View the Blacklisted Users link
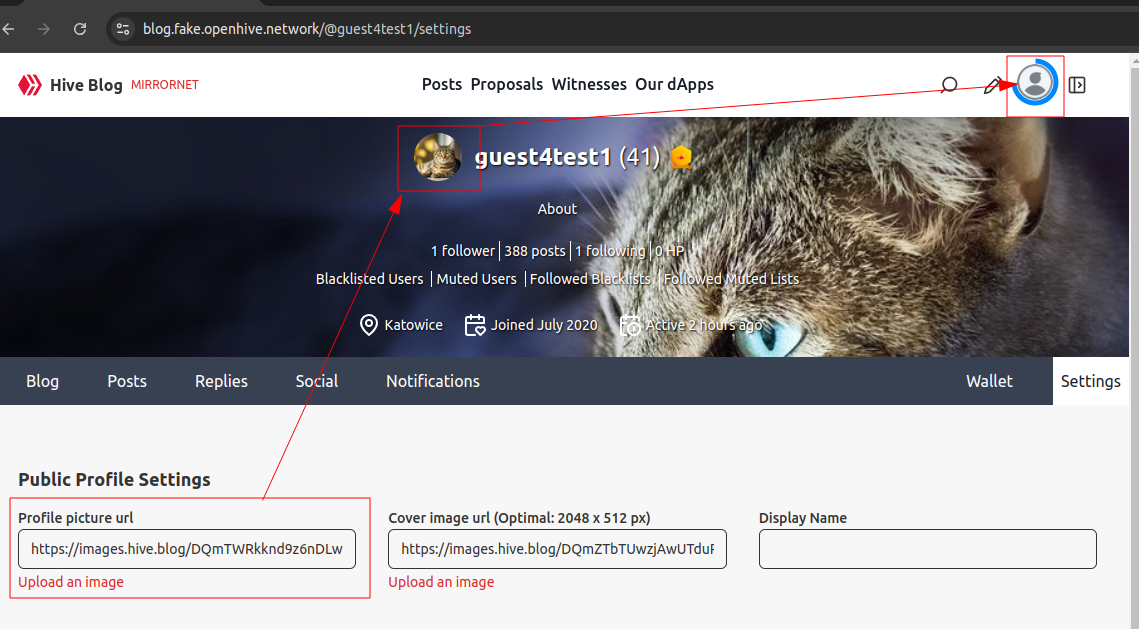The height and width of the screenshot is (629, 1139). (x=370, y=279)
